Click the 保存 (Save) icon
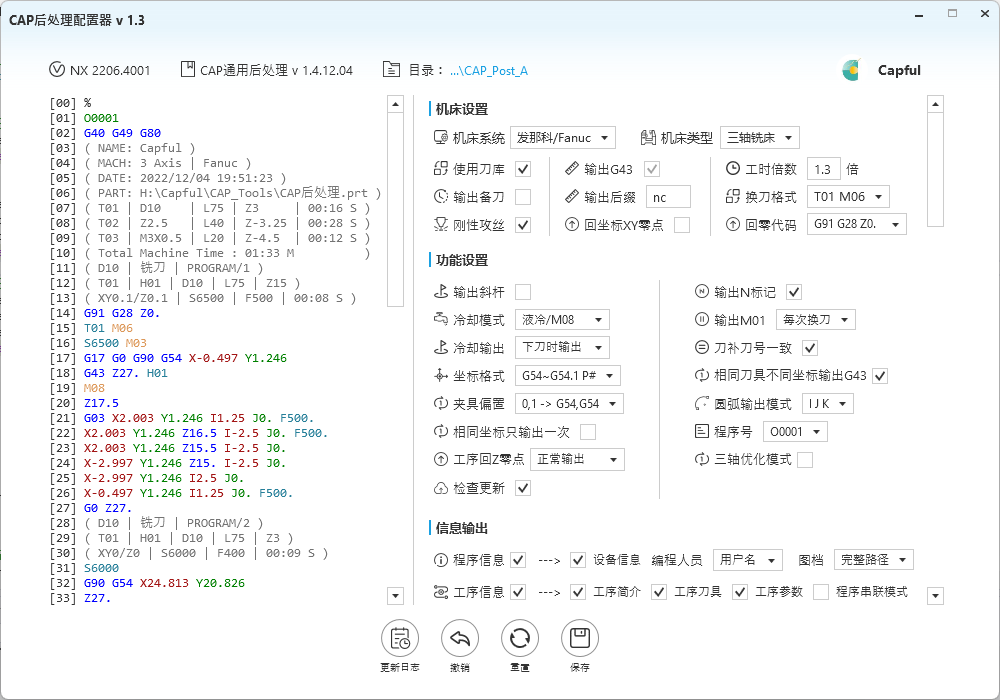The width and height of the screenshot is (1000, 700). [580, 637]
